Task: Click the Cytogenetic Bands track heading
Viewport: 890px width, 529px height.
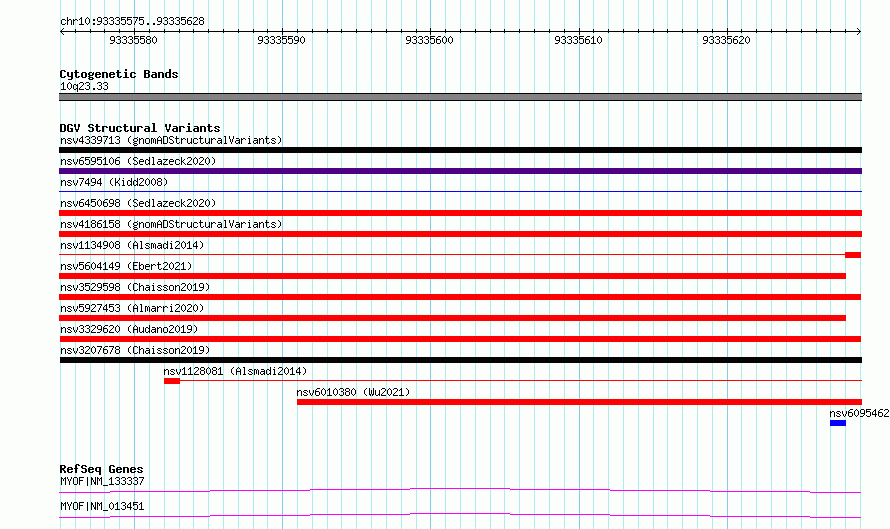Action: pyautogui.click(x=119, y=74)
